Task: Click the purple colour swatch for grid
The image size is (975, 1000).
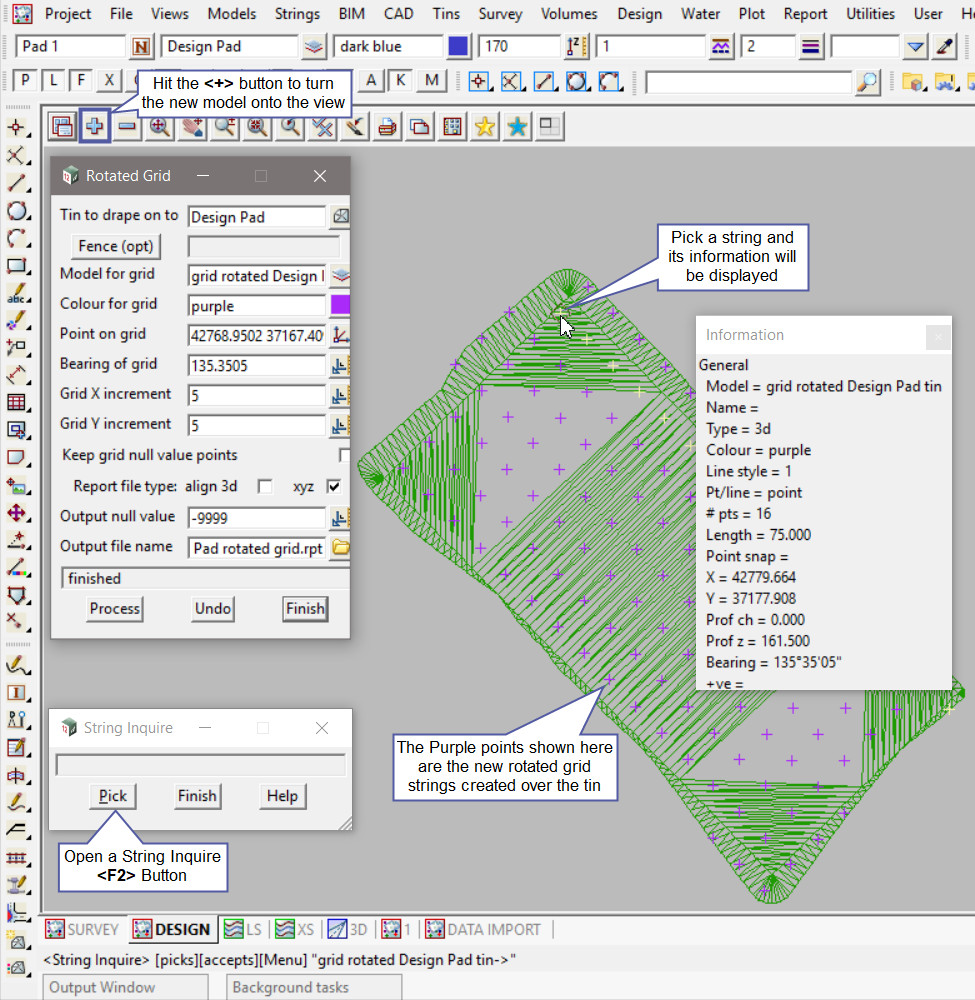Action: click(340, 306)
